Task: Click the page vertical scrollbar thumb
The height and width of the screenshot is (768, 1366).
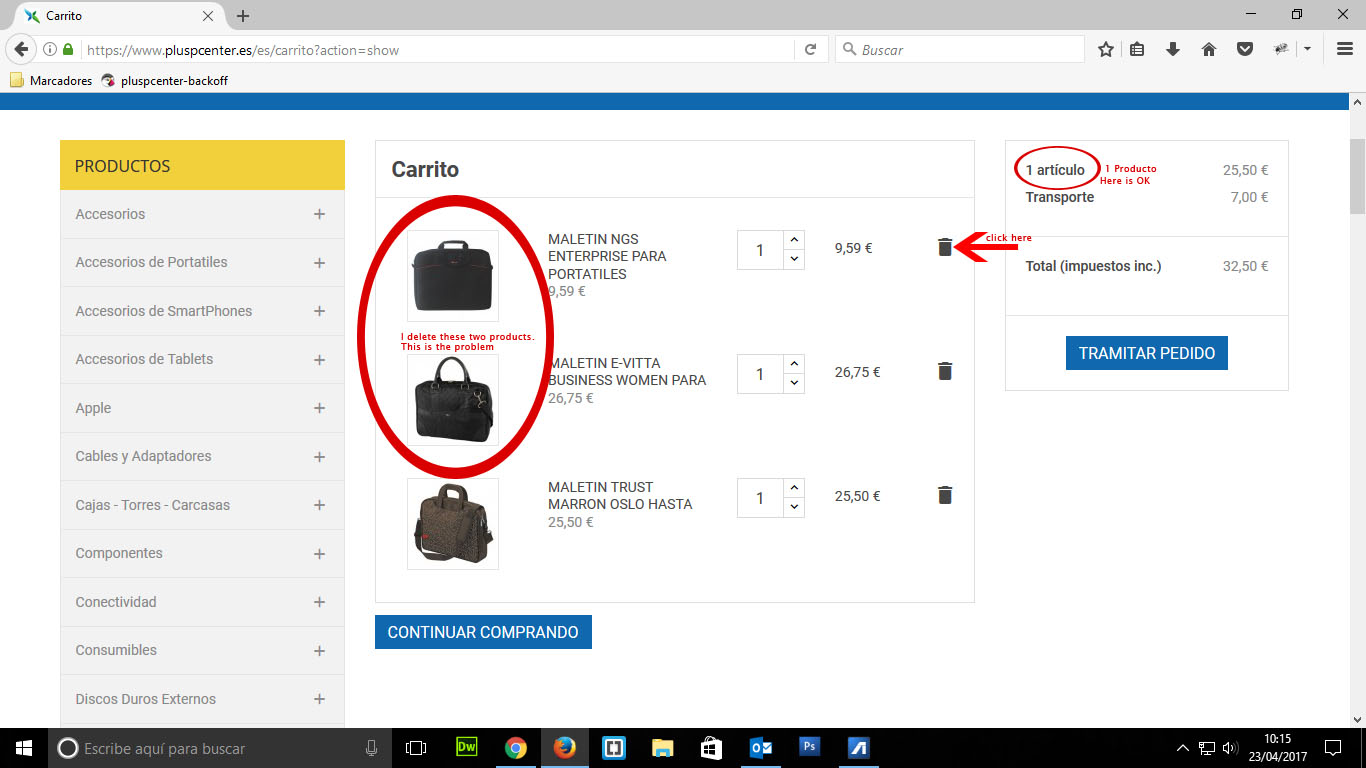Action: click(1357, 176)
